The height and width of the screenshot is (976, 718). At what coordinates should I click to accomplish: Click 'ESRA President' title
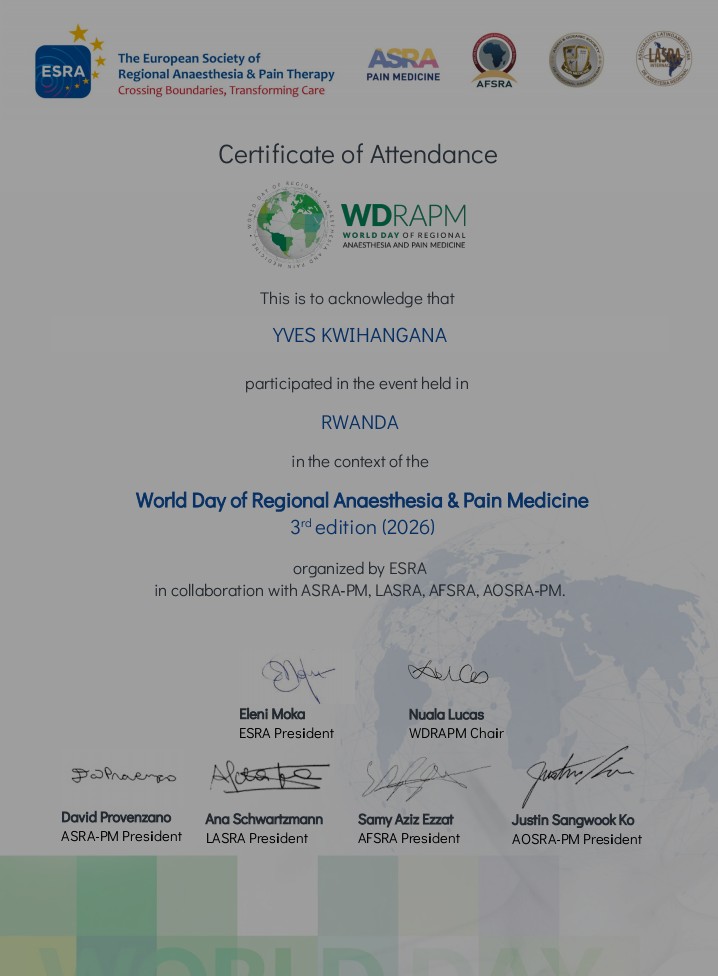point(286,733)
